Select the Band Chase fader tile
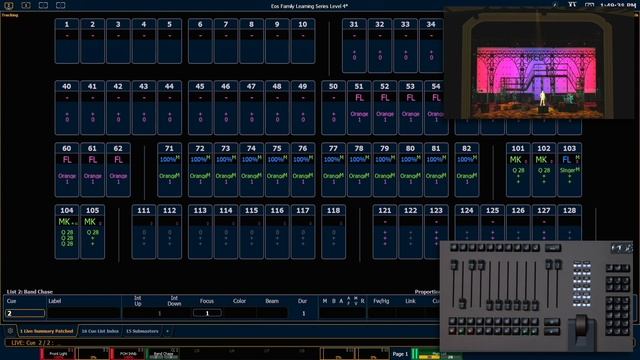 pos(163,353)
